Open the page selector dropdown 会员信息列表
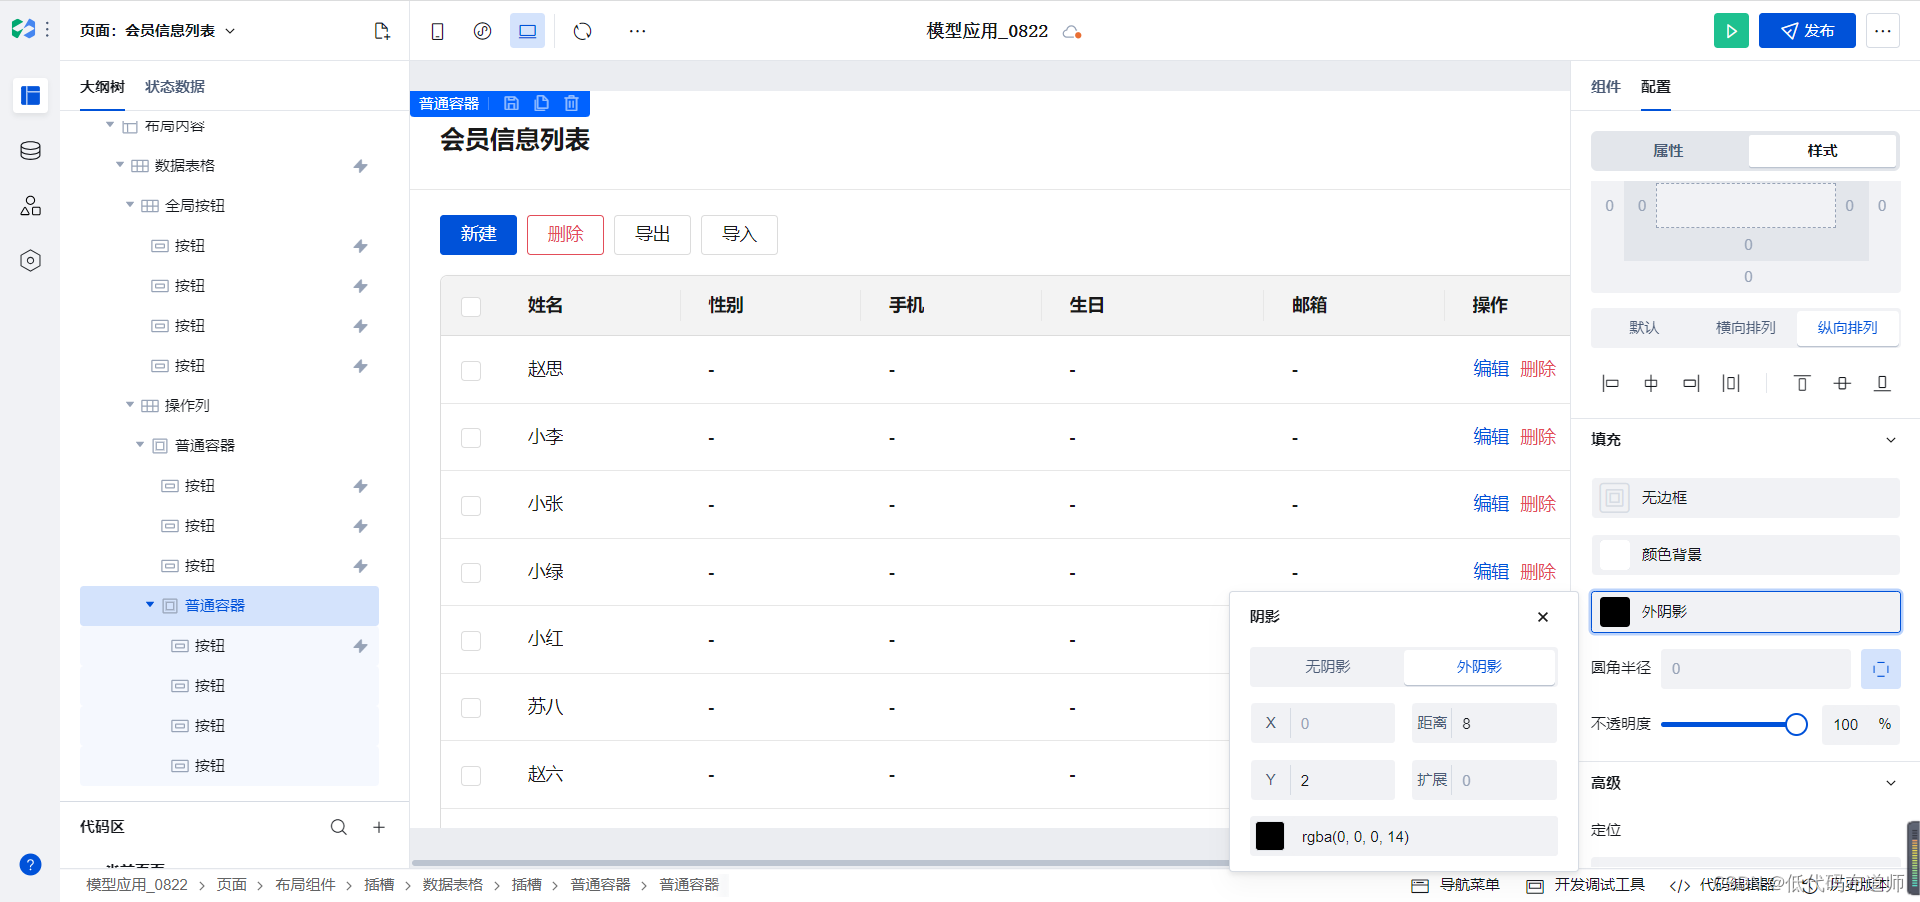This screenshot has width=1920, height=902. tap(158, 31)
